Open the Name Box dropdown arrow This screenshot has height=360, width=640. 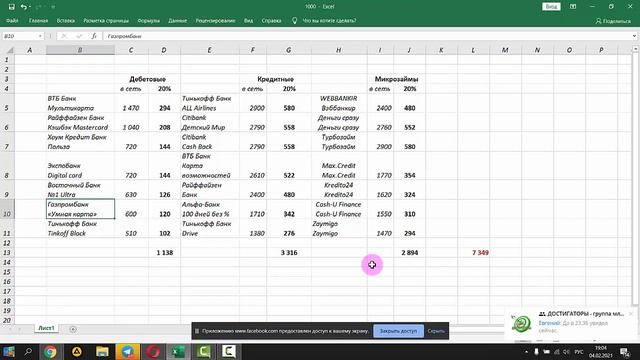pos(40,36)
